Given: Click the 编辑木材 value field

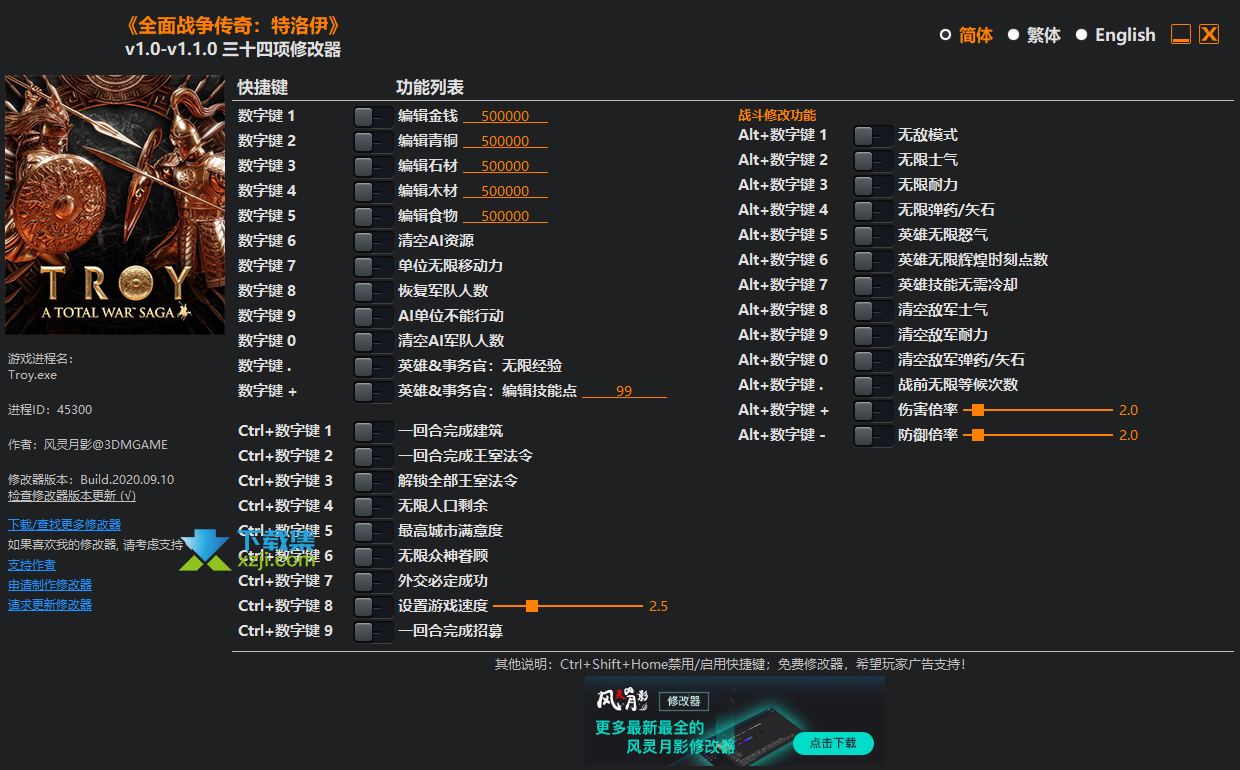Looking at the screenshot, I should coord(505,191).
